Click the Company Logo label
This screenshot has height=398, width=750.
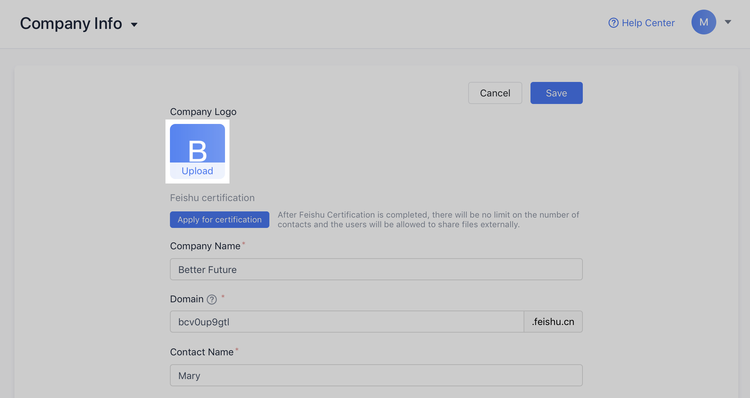click(x=203, y=112)
